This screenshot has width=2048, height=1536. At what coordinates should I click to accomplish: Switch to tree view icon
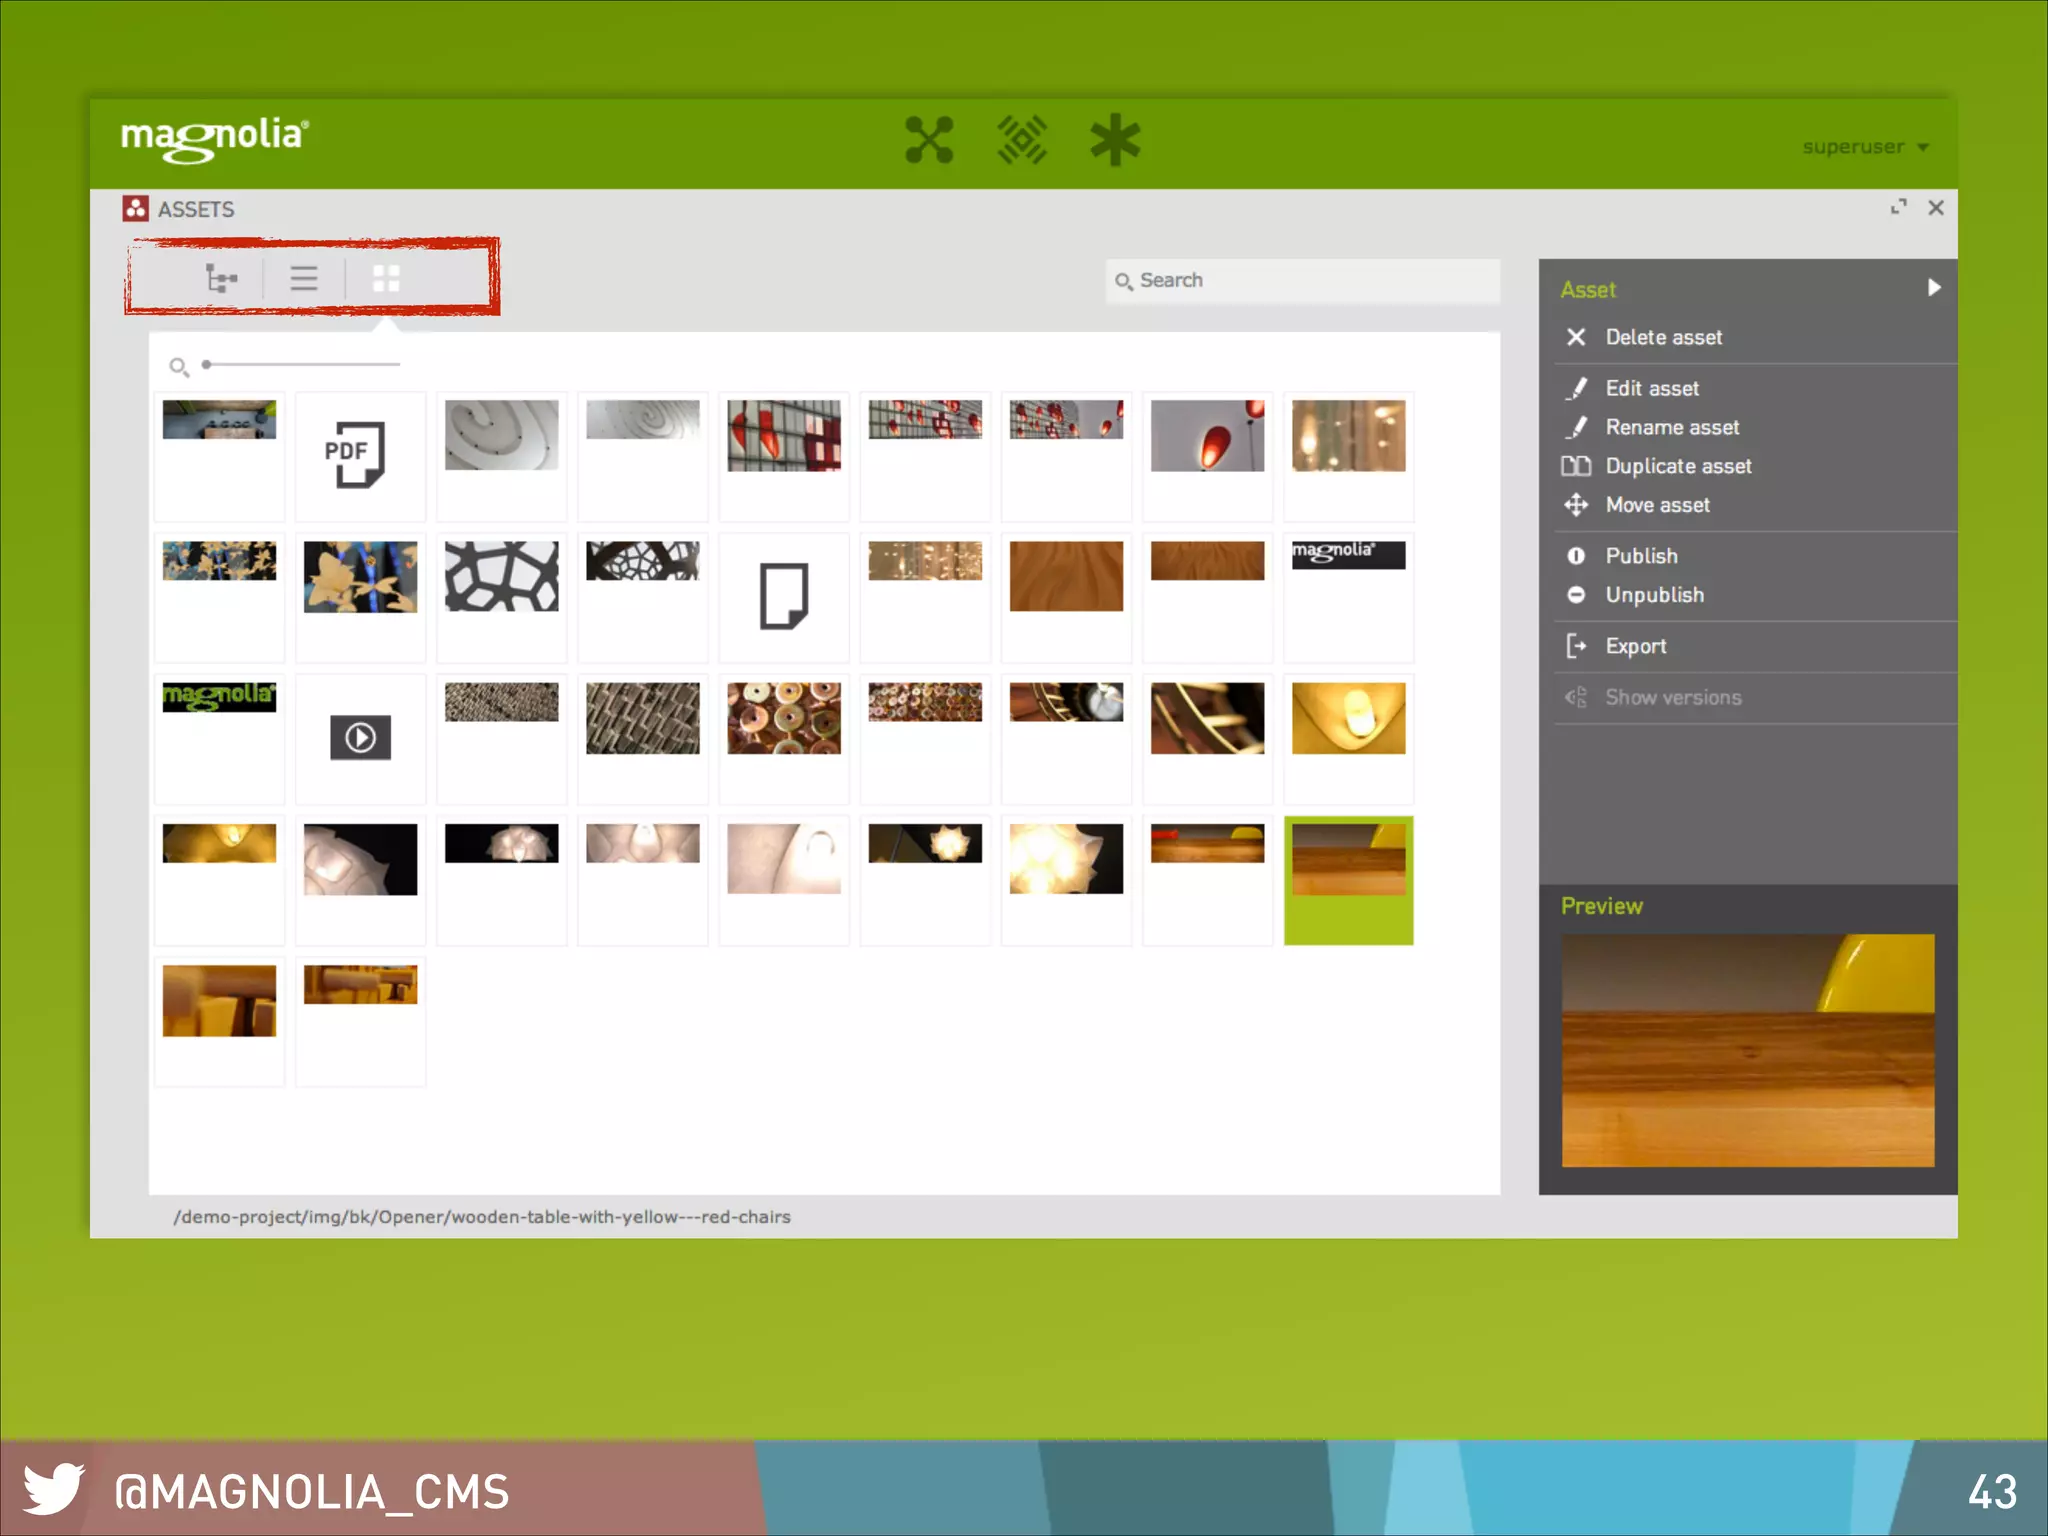point(221,278)
